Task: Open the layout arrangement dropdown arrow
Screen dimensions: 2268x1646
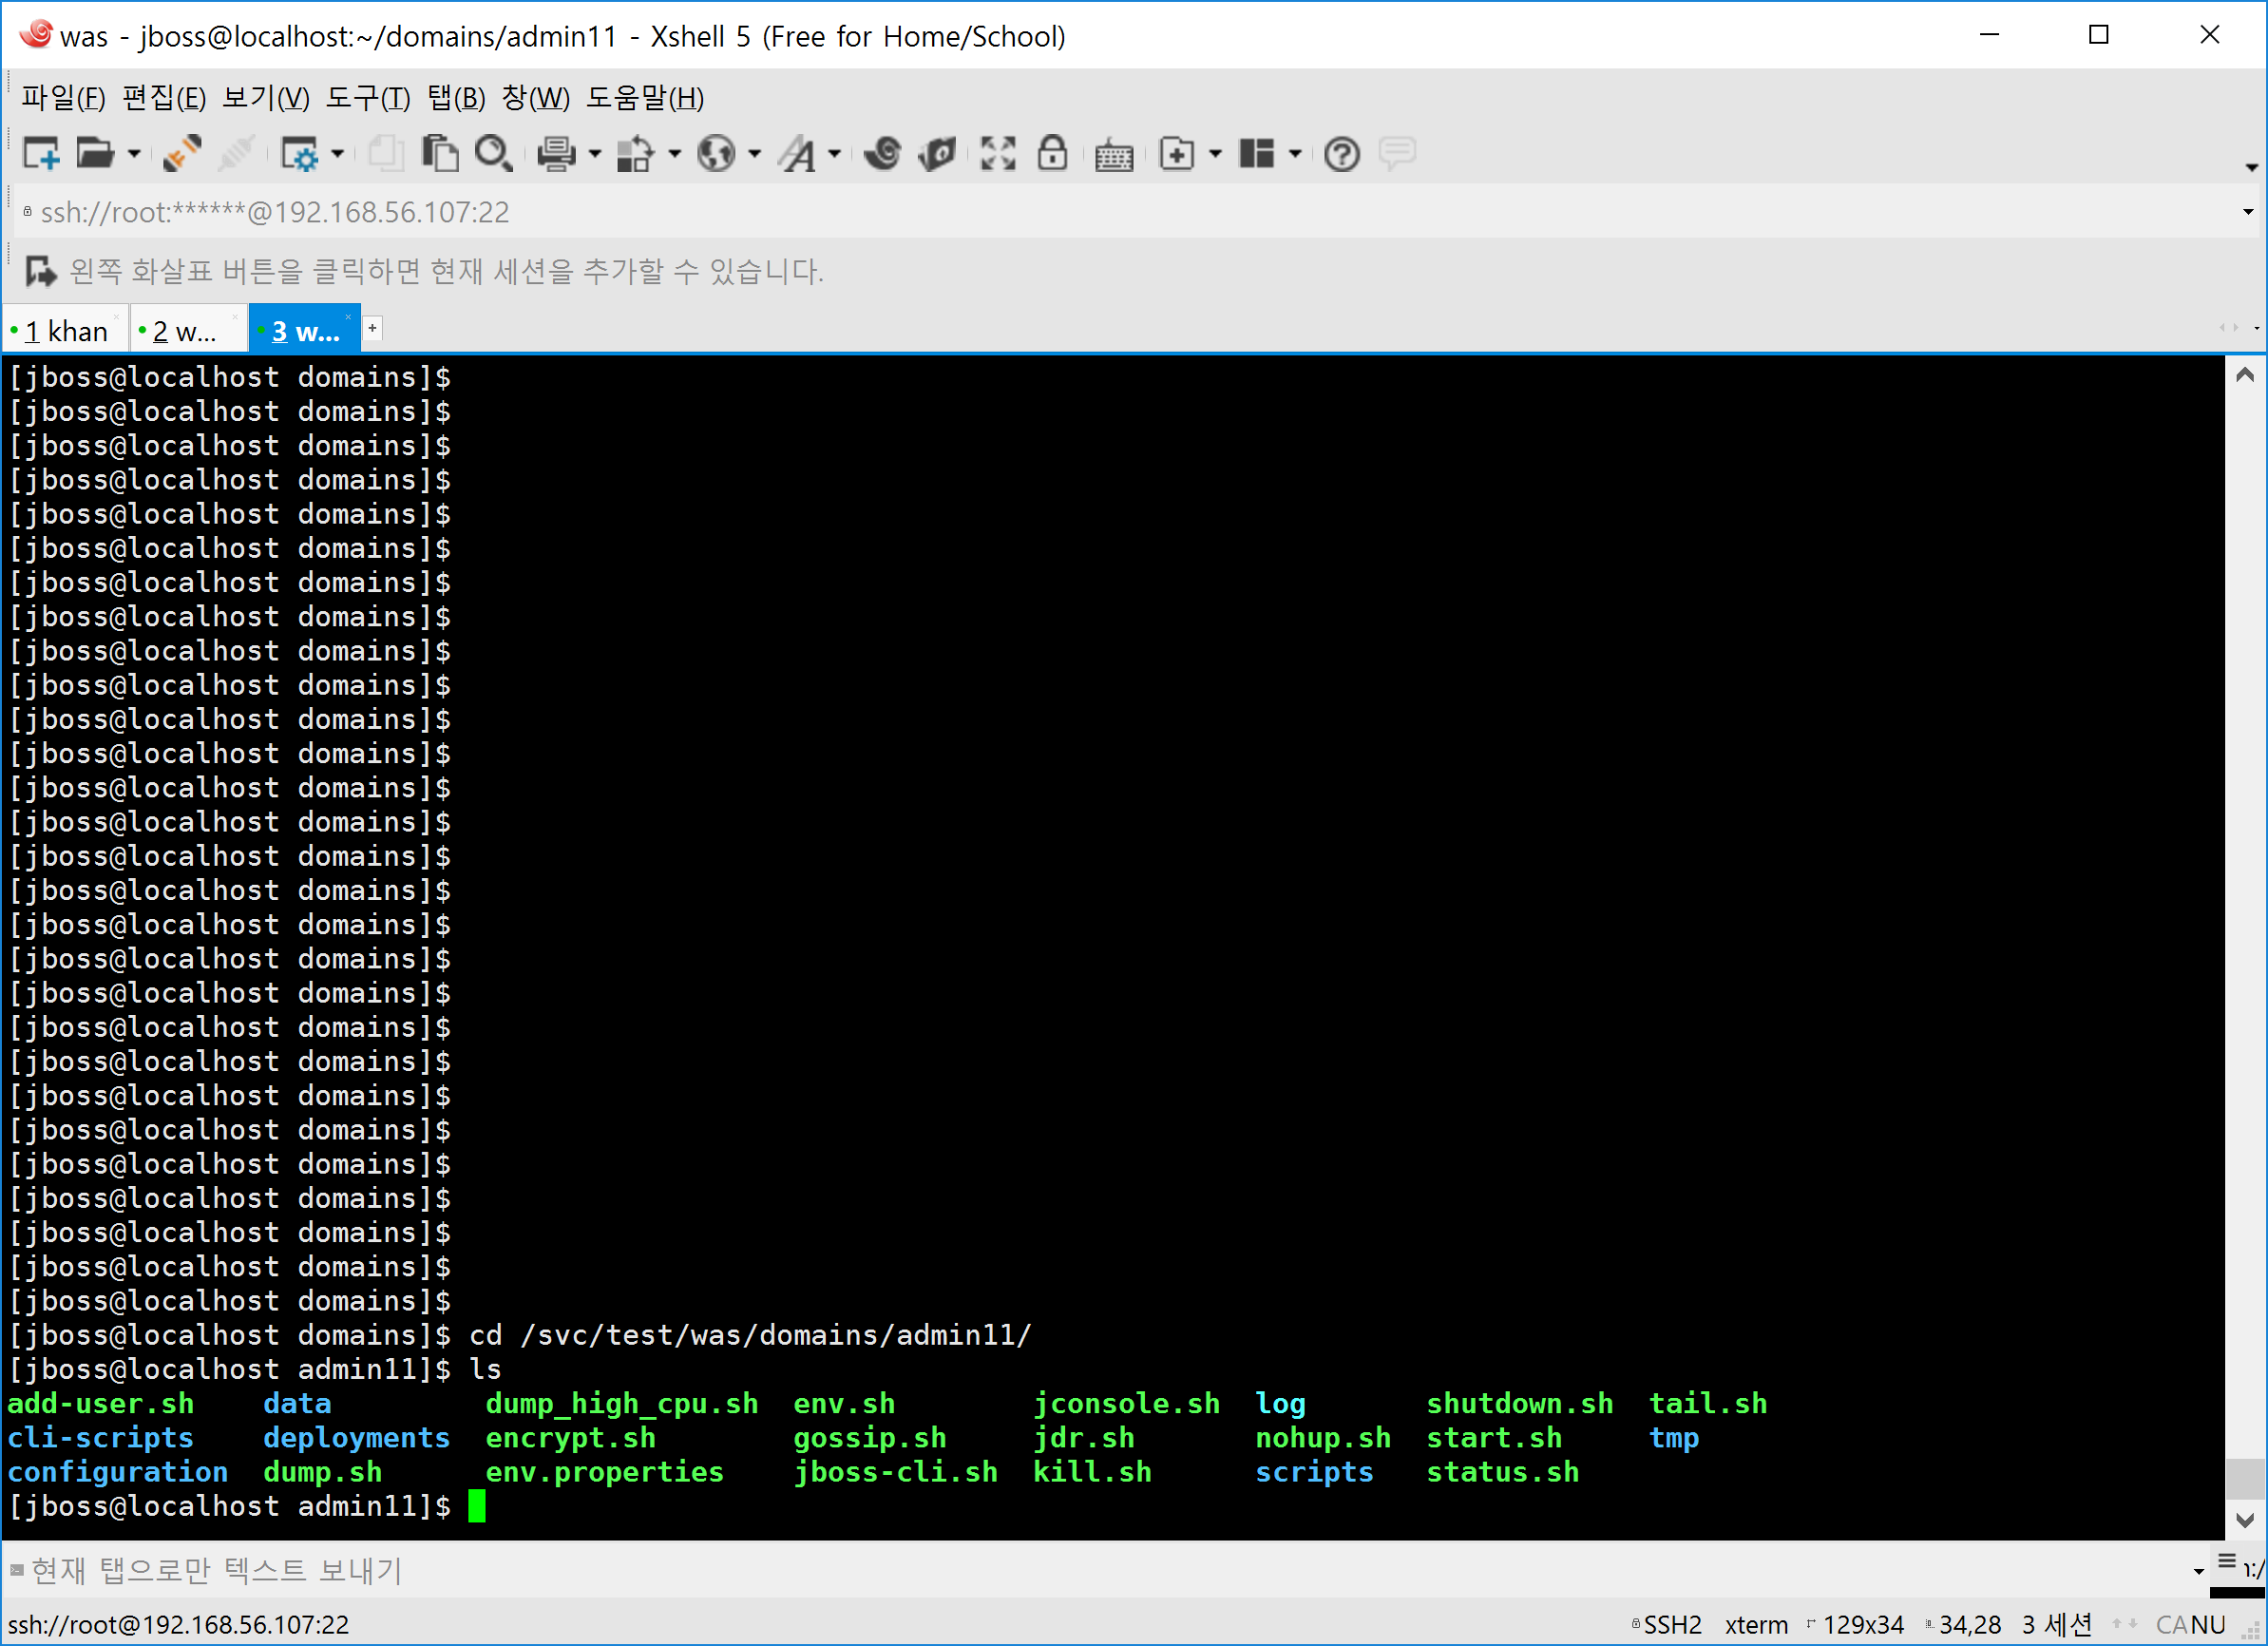Action: click(x=1295, y=154)
